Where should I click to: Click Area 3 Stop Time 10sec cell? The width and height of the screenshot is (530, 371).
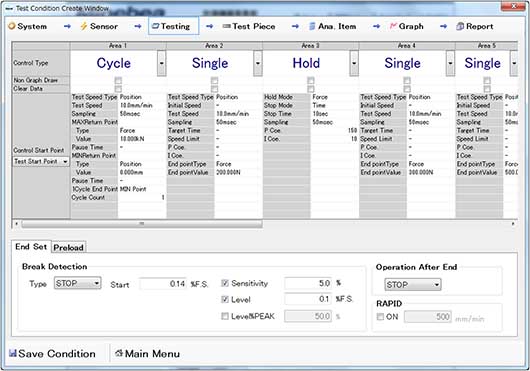[x=334, y=114]
